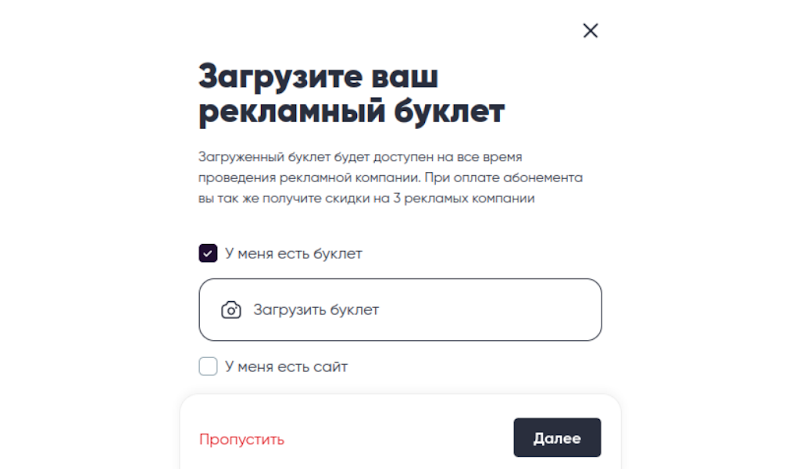Click description line starting "вы так же получите"
Viewport: 800px width, 469px height.
tap(366, 199)
